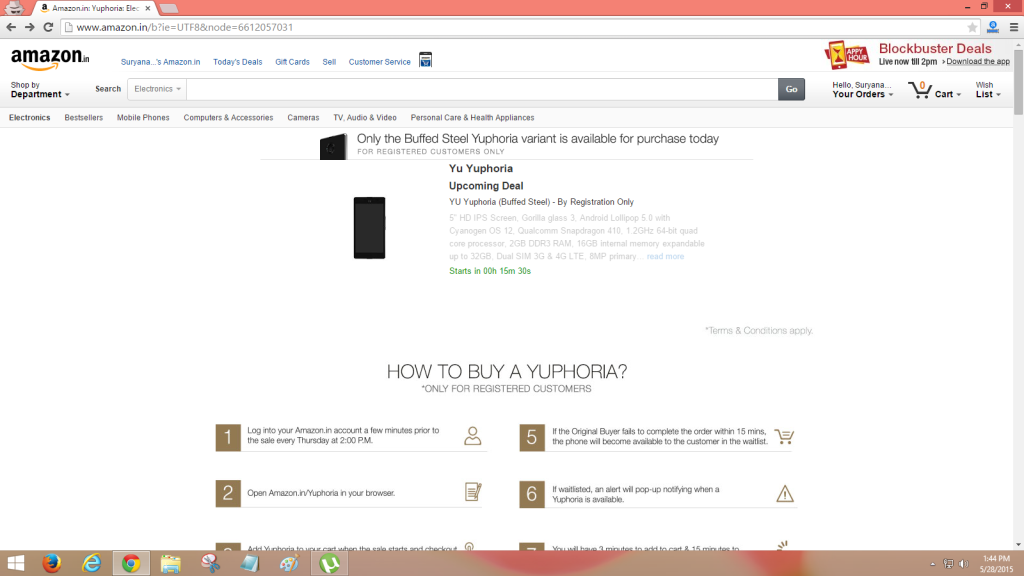The height and width of the screenshot is (576, 1024).
Task: Click the Amazon search text field
Action: click(x=482, y=89)
